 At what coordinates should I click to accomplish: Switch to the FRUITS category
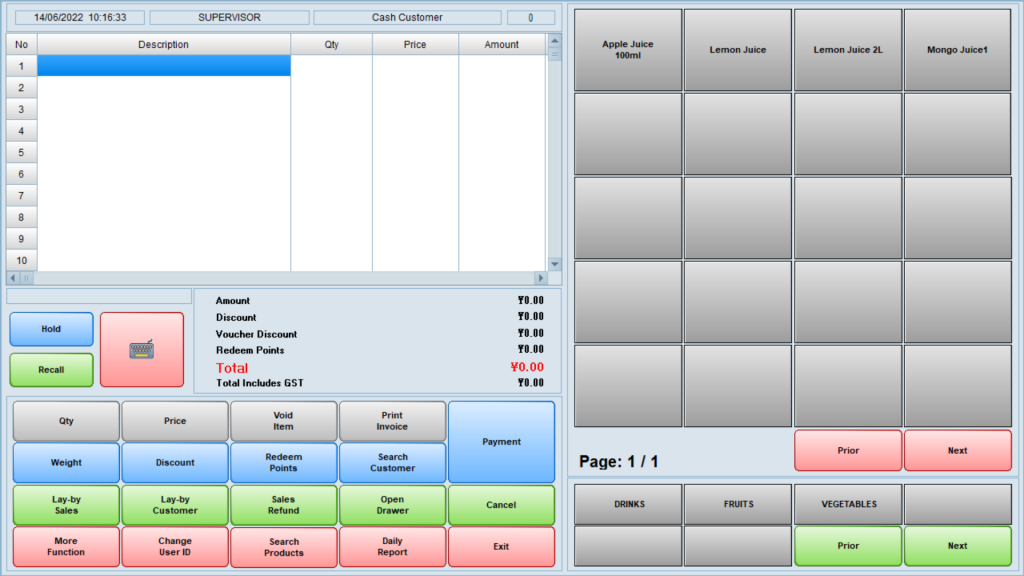point(738,504)
